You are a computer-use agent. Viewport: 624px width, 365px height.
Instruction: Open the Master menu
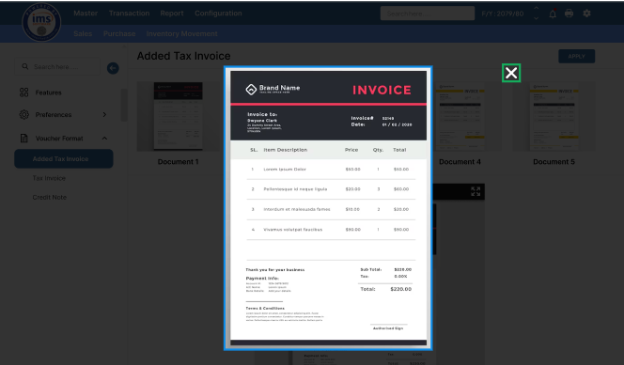click(x=86, y=13)
